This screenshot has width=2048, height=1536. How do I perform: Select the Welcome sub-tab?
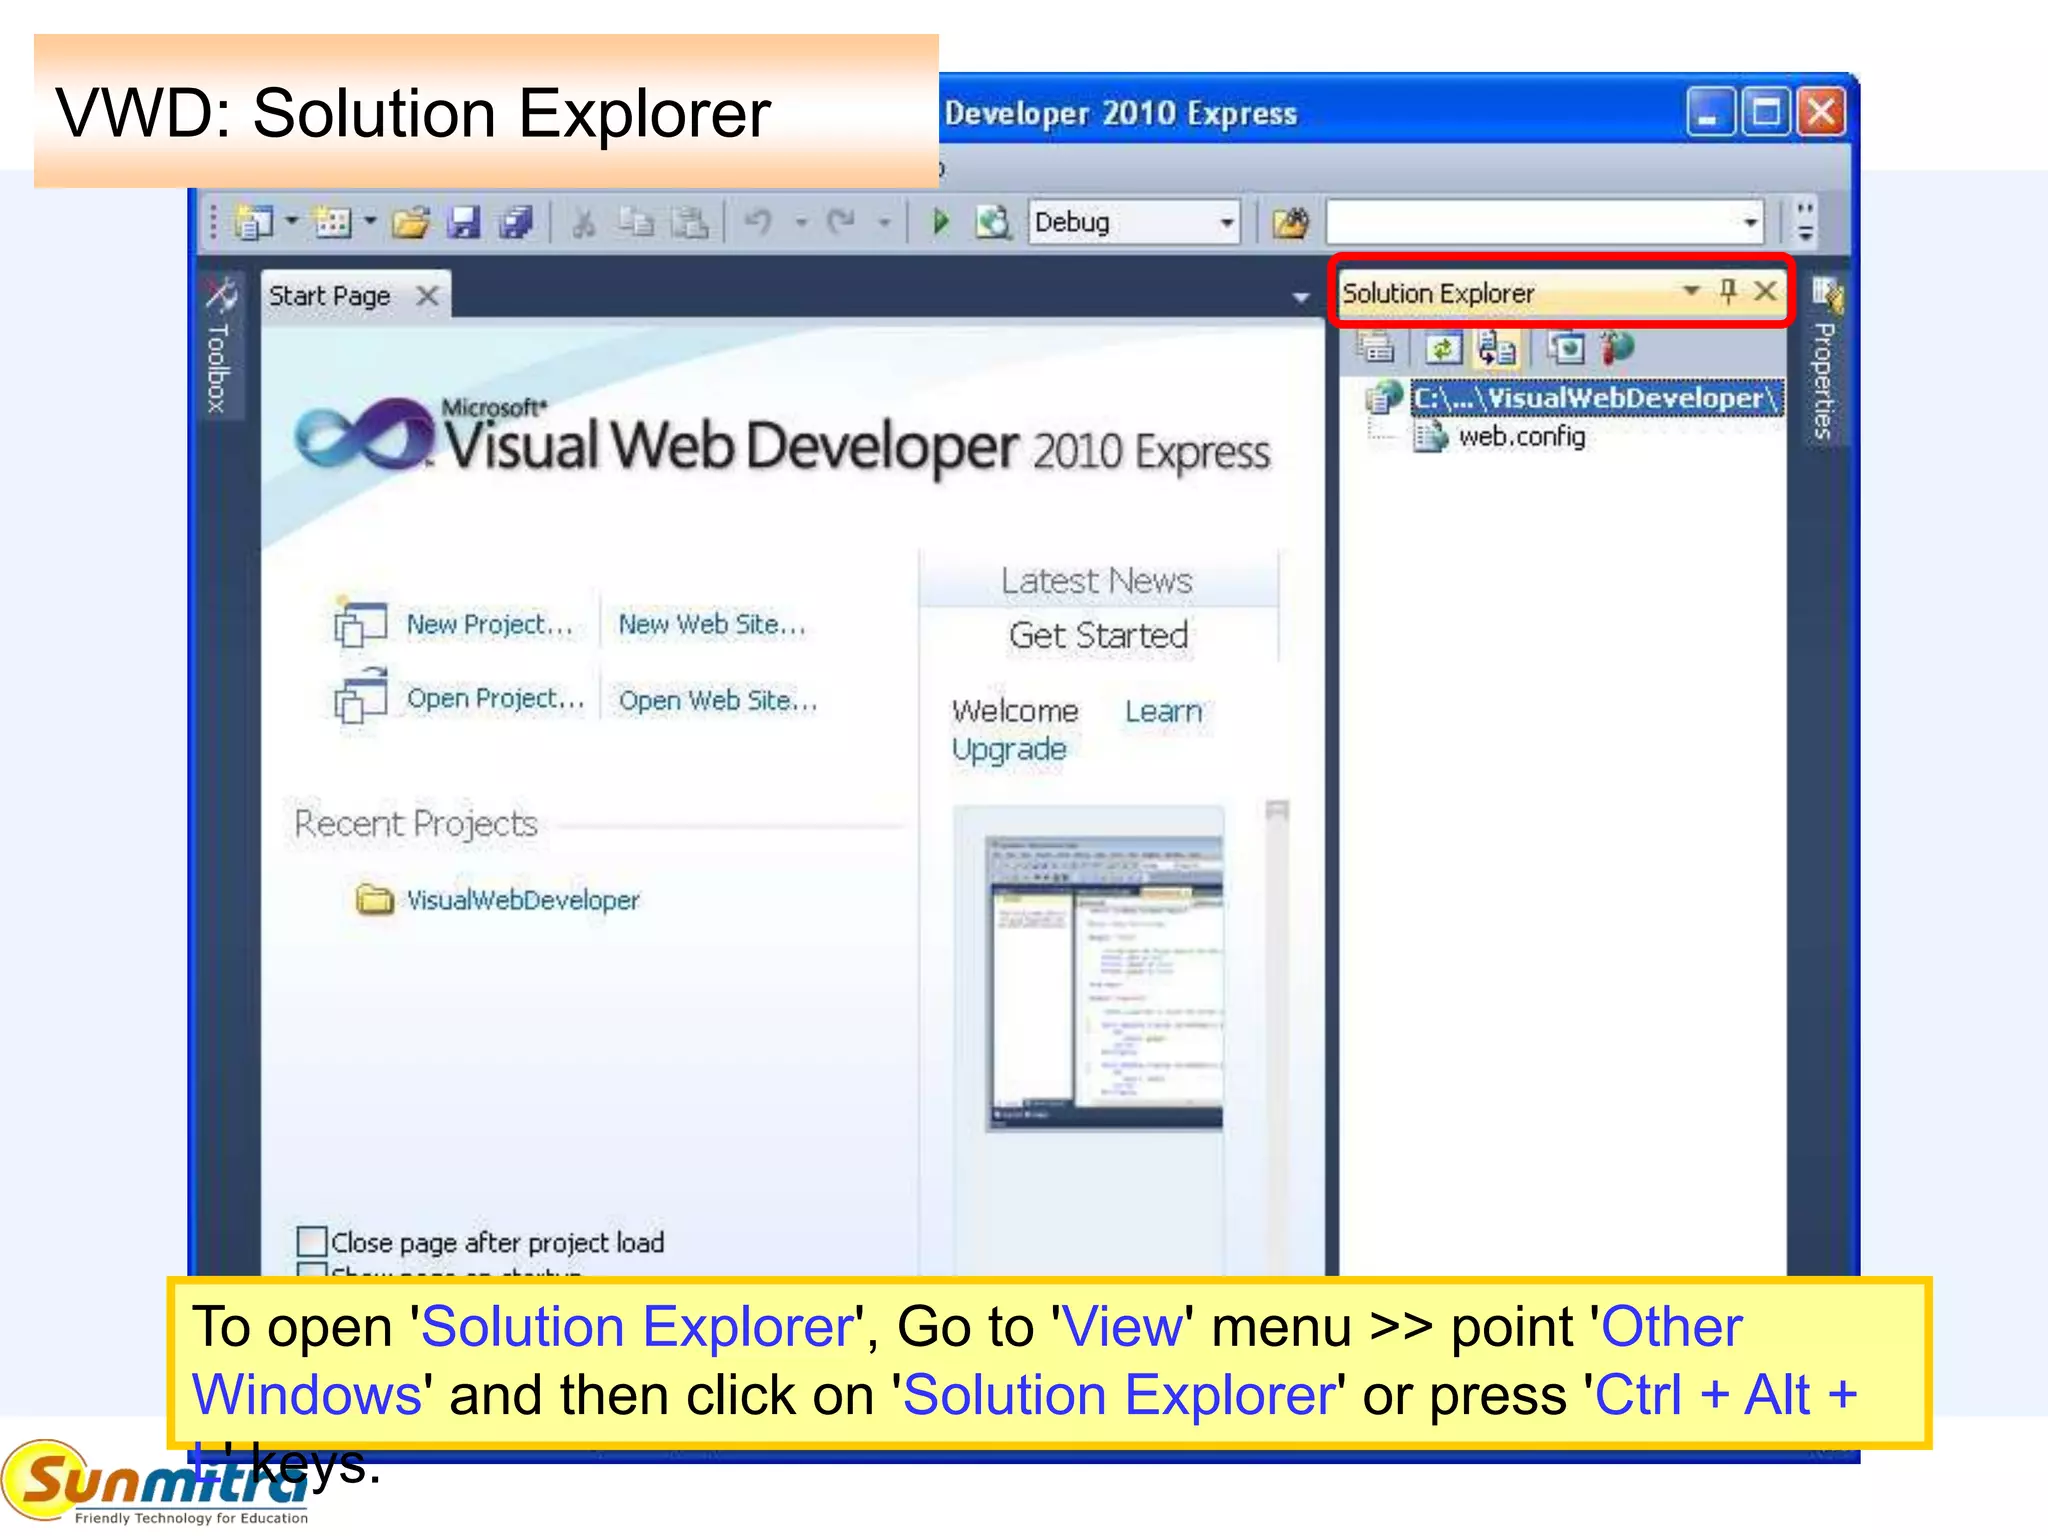coord(1015,711)
